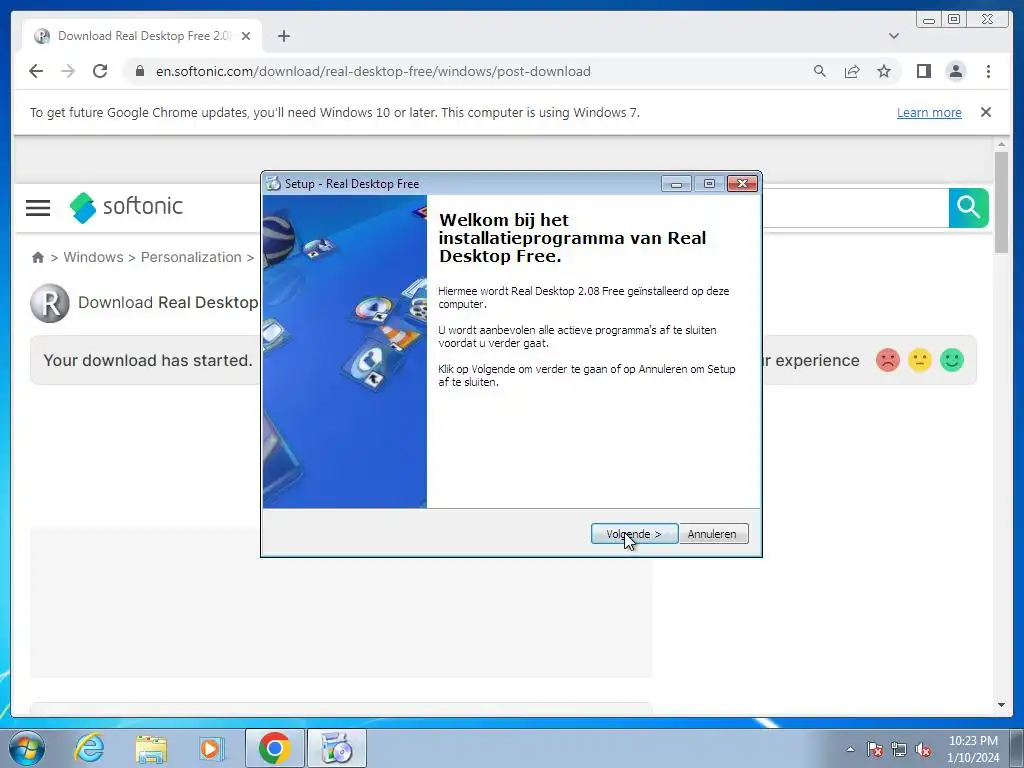Switch to Chrome in the taskbar
This screenshot has width=1024, height=768.
[x=274, y=748]
